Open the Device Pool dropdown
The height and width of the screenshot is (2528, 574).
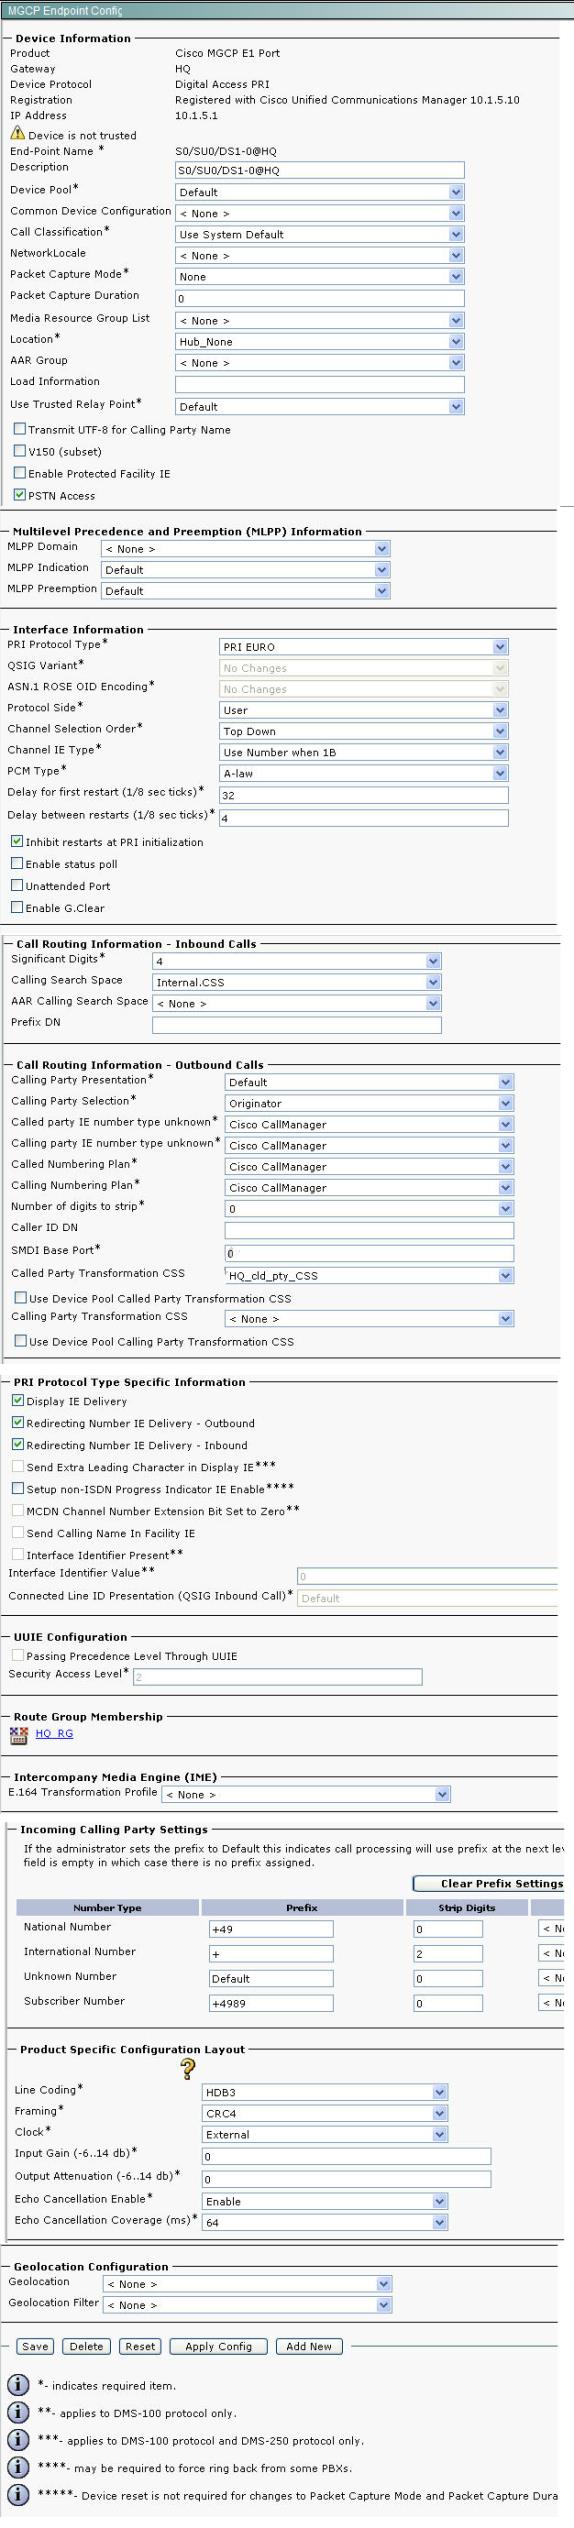(320, 192)
